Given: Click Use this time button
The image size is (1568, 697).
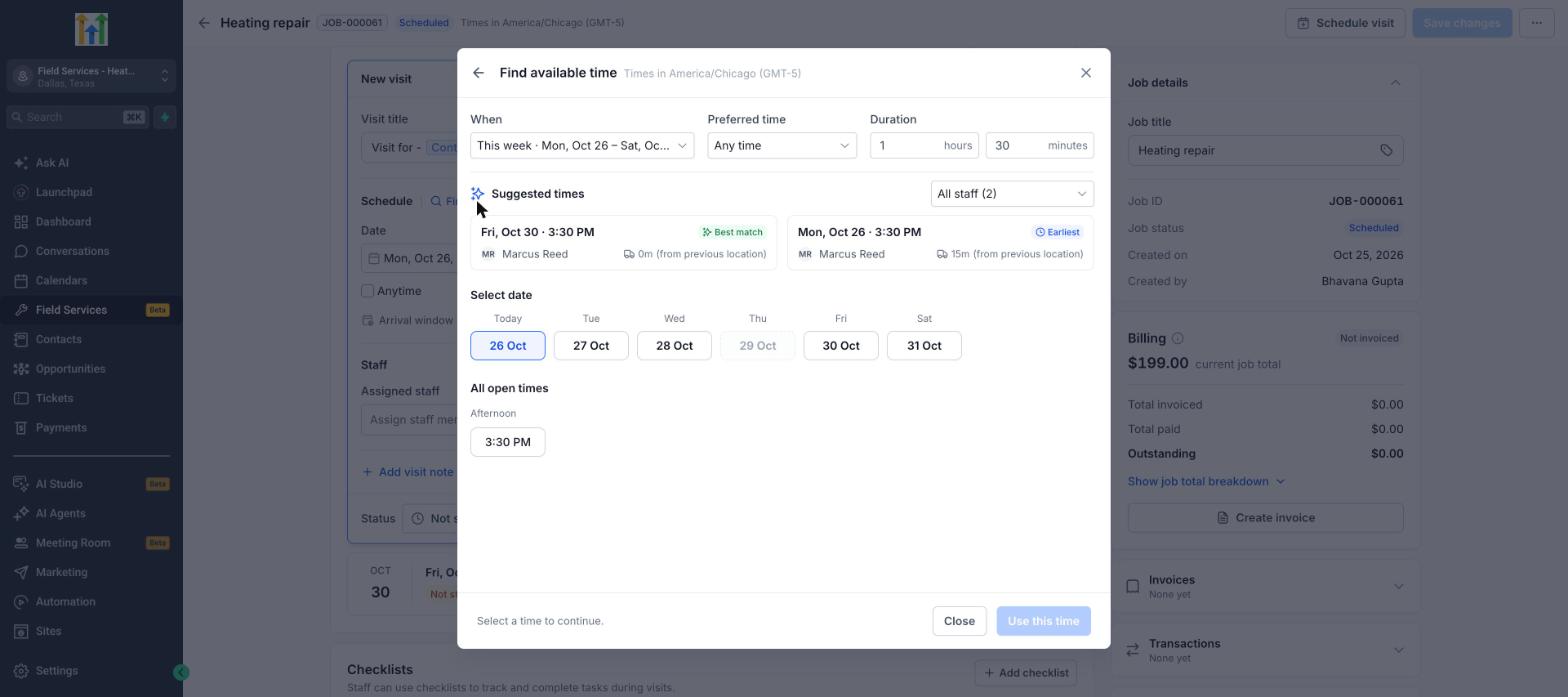Looking at the screenshot, I should click(1043, 621).
